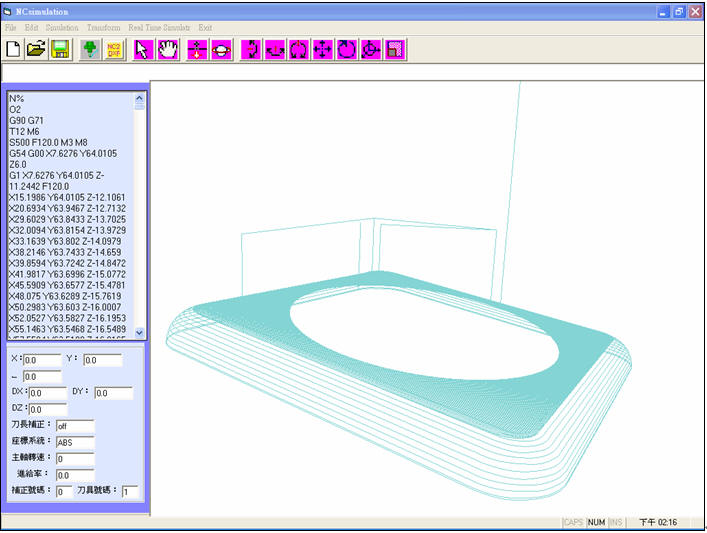The width and height of the screenshot is (707, 533).
Task: Select the S500 F120.0 M3 M8 line
Action: 48,142
